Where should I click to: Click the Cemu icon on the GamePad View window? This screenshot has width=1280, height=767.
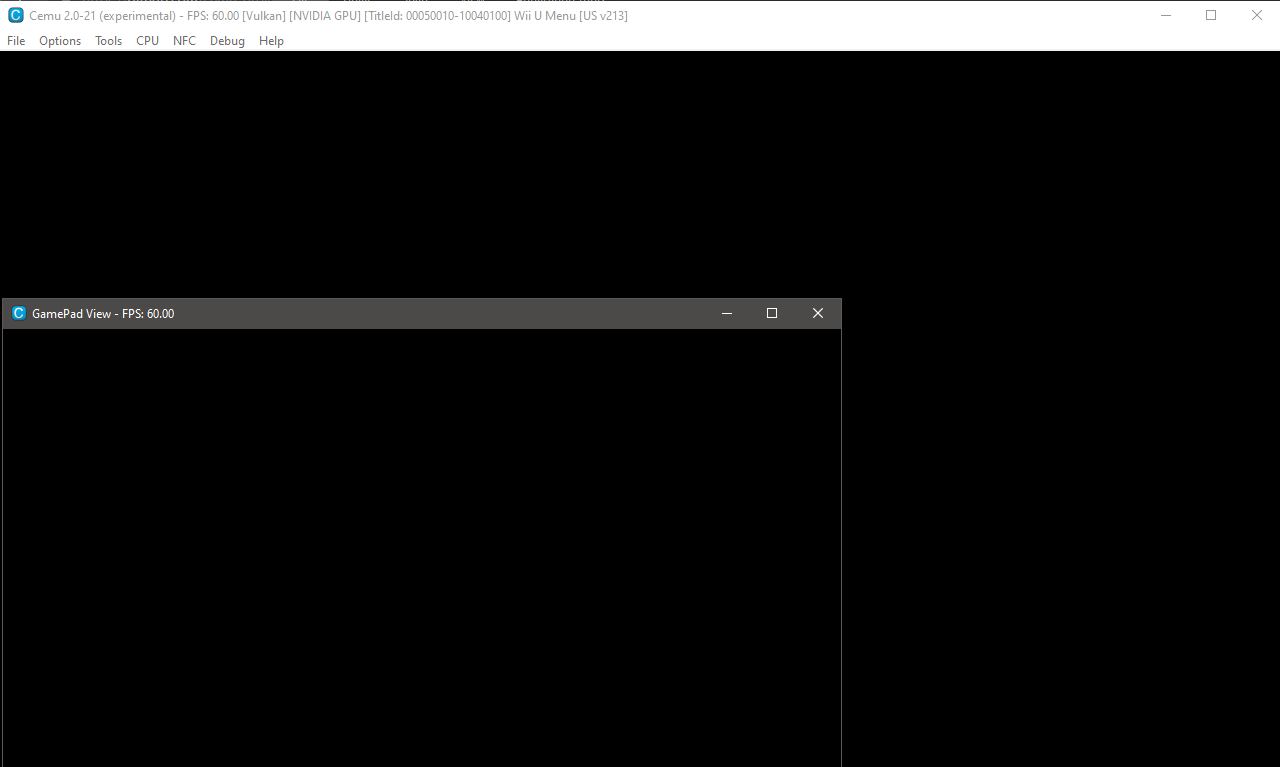click(18, 313)
